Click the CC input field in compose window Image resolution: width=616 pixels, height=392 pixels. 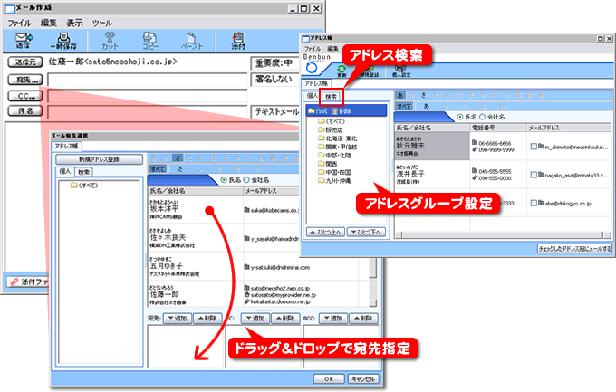(147, 96)
